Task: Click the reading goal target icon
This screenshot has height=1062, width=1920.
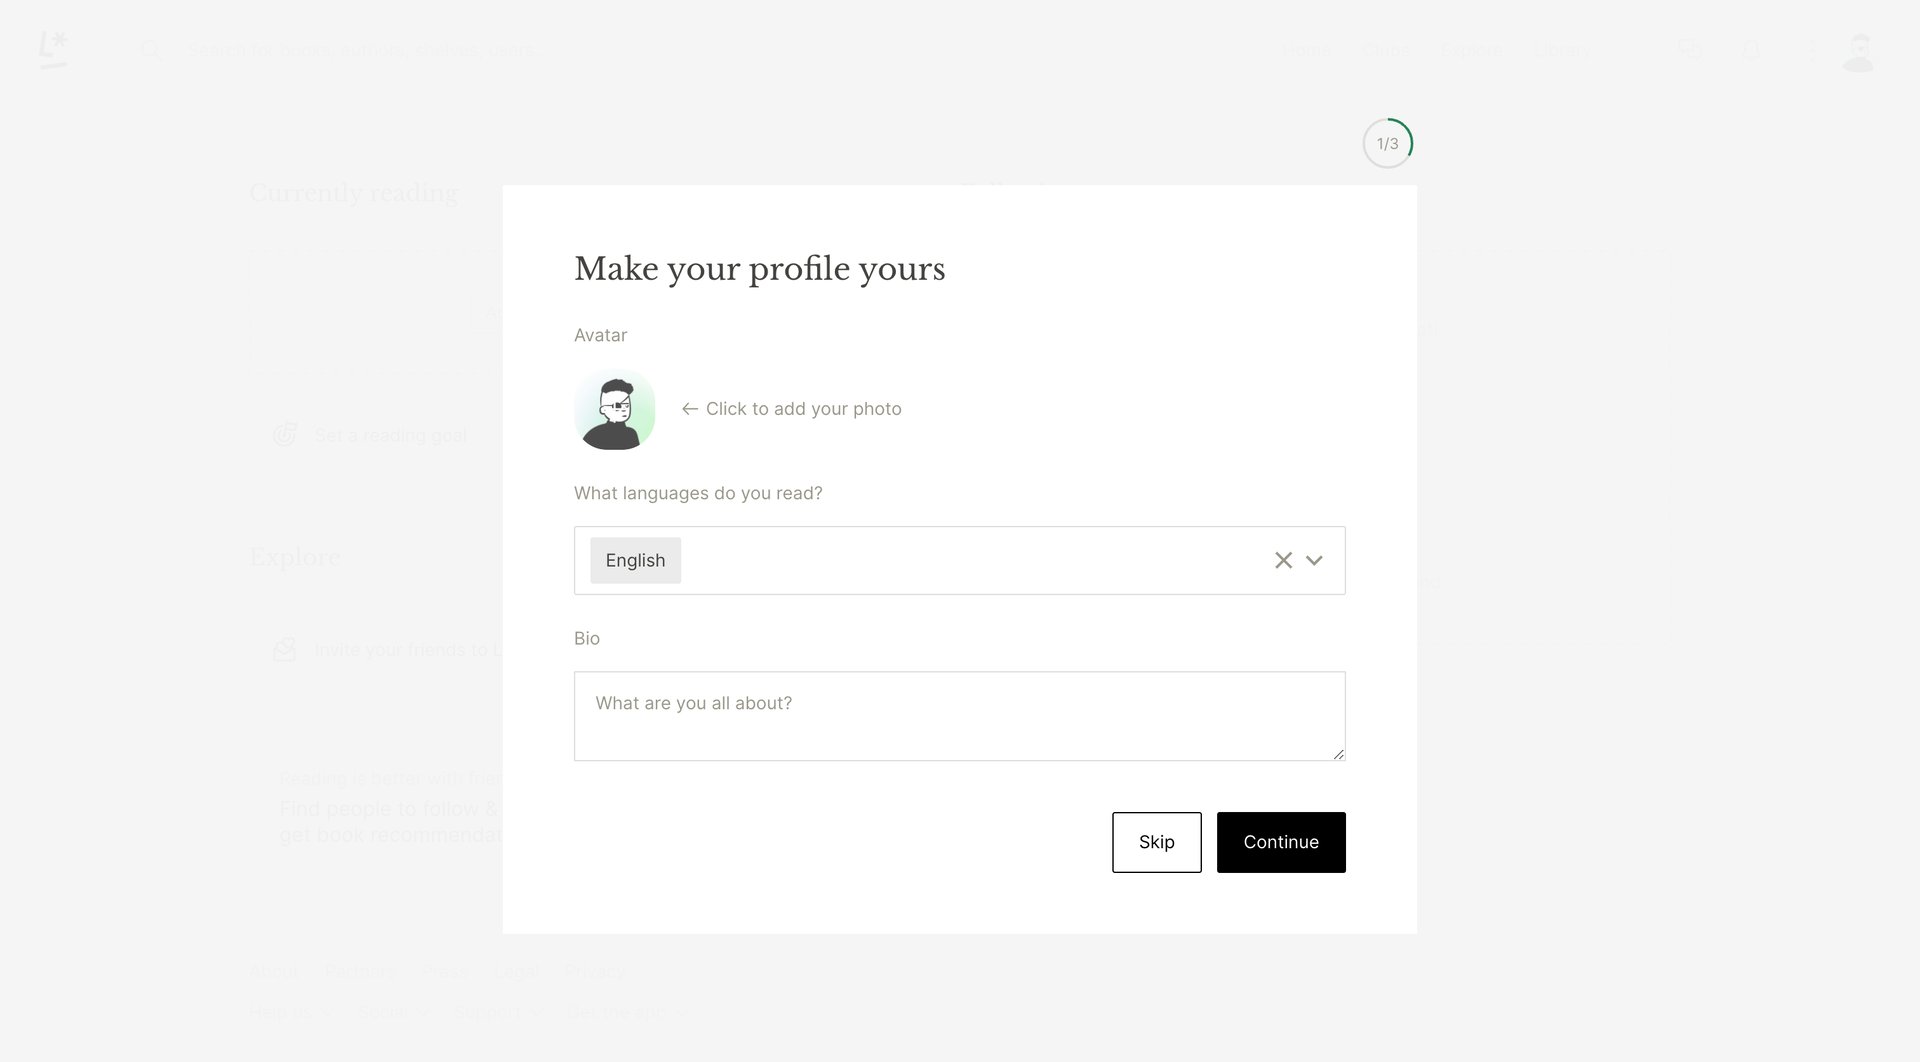Action: [x=285, y=434]
